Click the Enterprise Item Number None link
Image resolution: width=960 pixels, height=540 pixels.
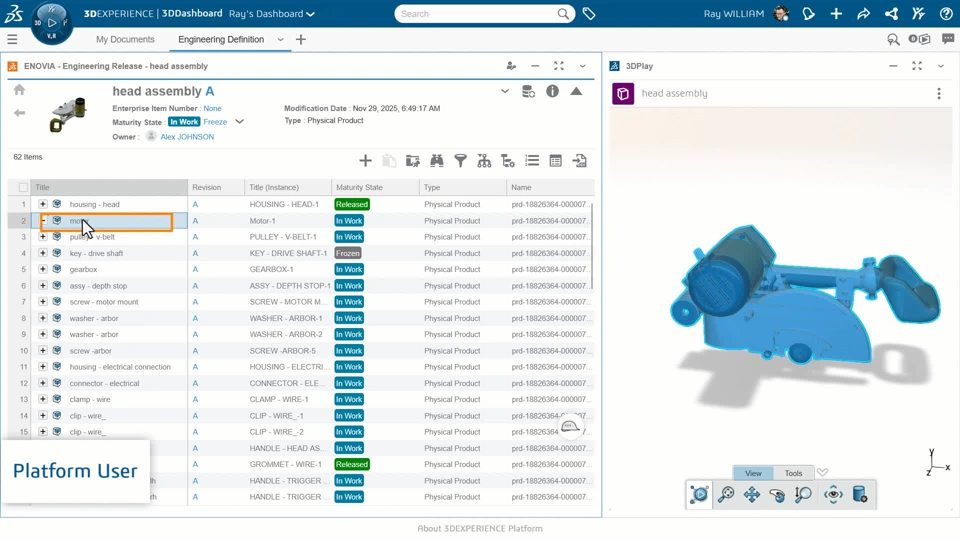click(212, 108)
